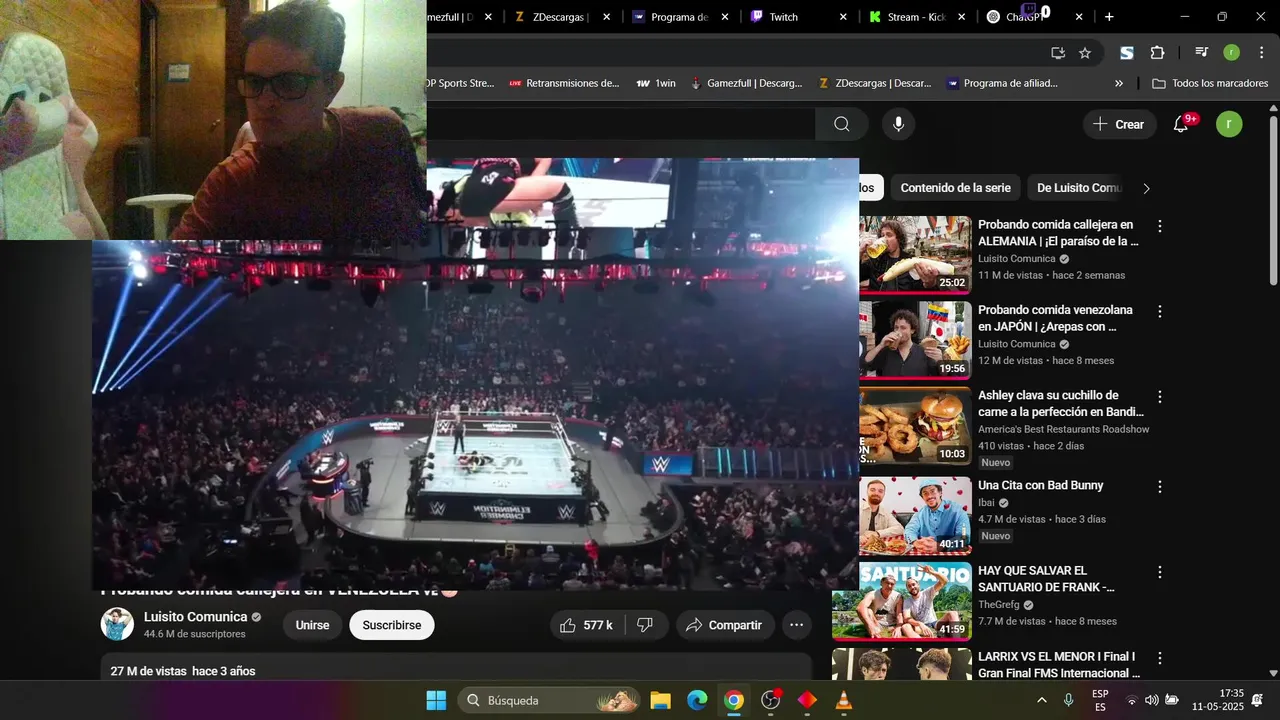Click the YouTube search magnifier button

(842, 124)
